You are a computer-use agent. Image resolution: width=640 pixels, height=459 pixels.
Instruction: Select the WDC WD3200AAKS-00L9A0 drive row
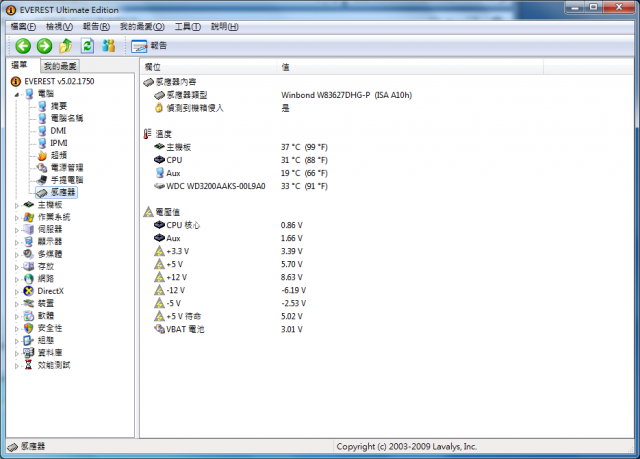click(x=241, y=186)
